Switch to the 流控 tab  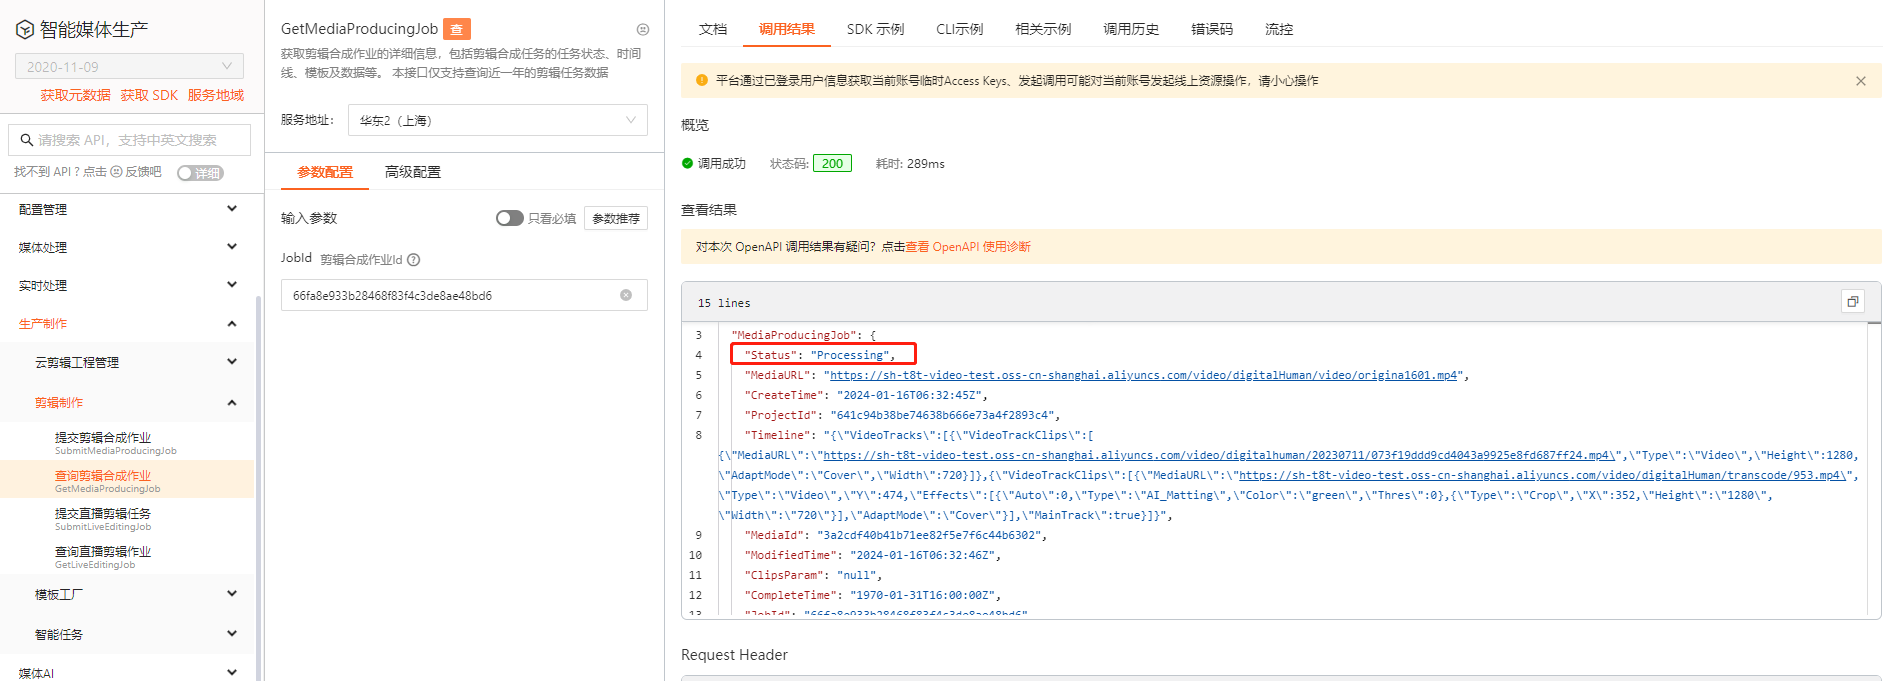point(1279,29)
